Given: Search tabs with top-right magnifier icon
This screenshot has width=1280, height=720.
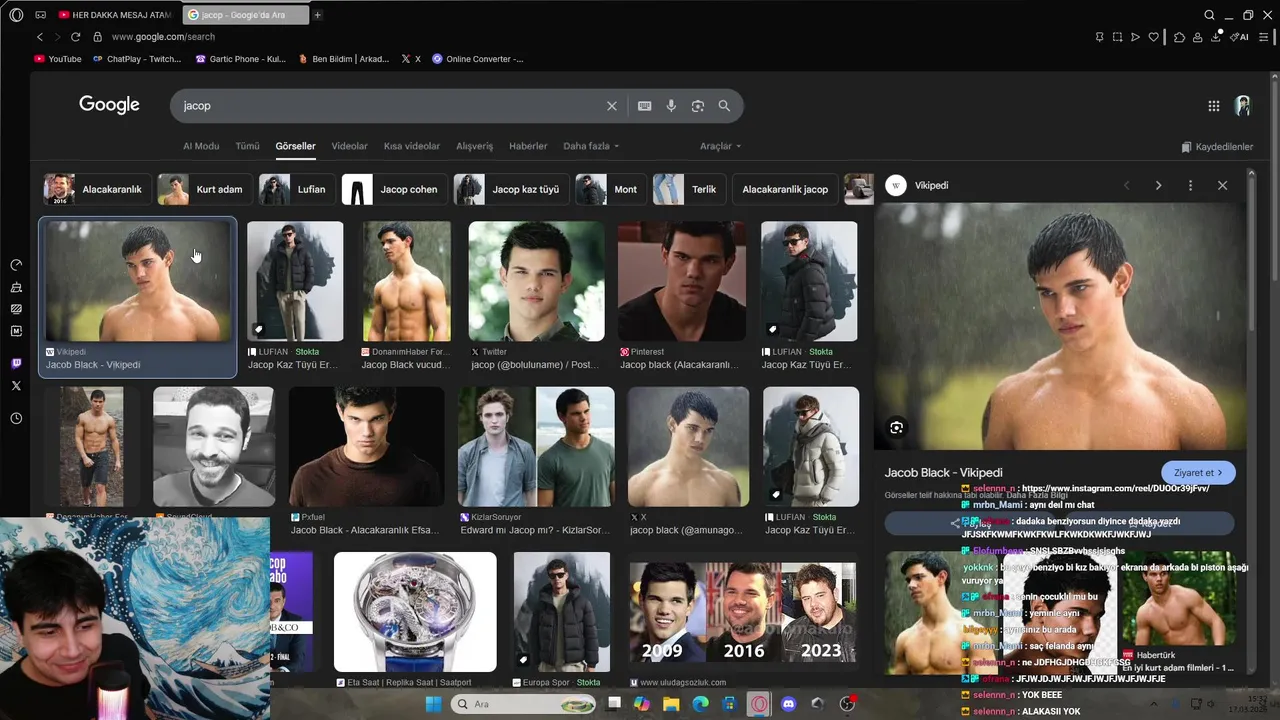Looking at the screenshot, I should coord(1209,15).
